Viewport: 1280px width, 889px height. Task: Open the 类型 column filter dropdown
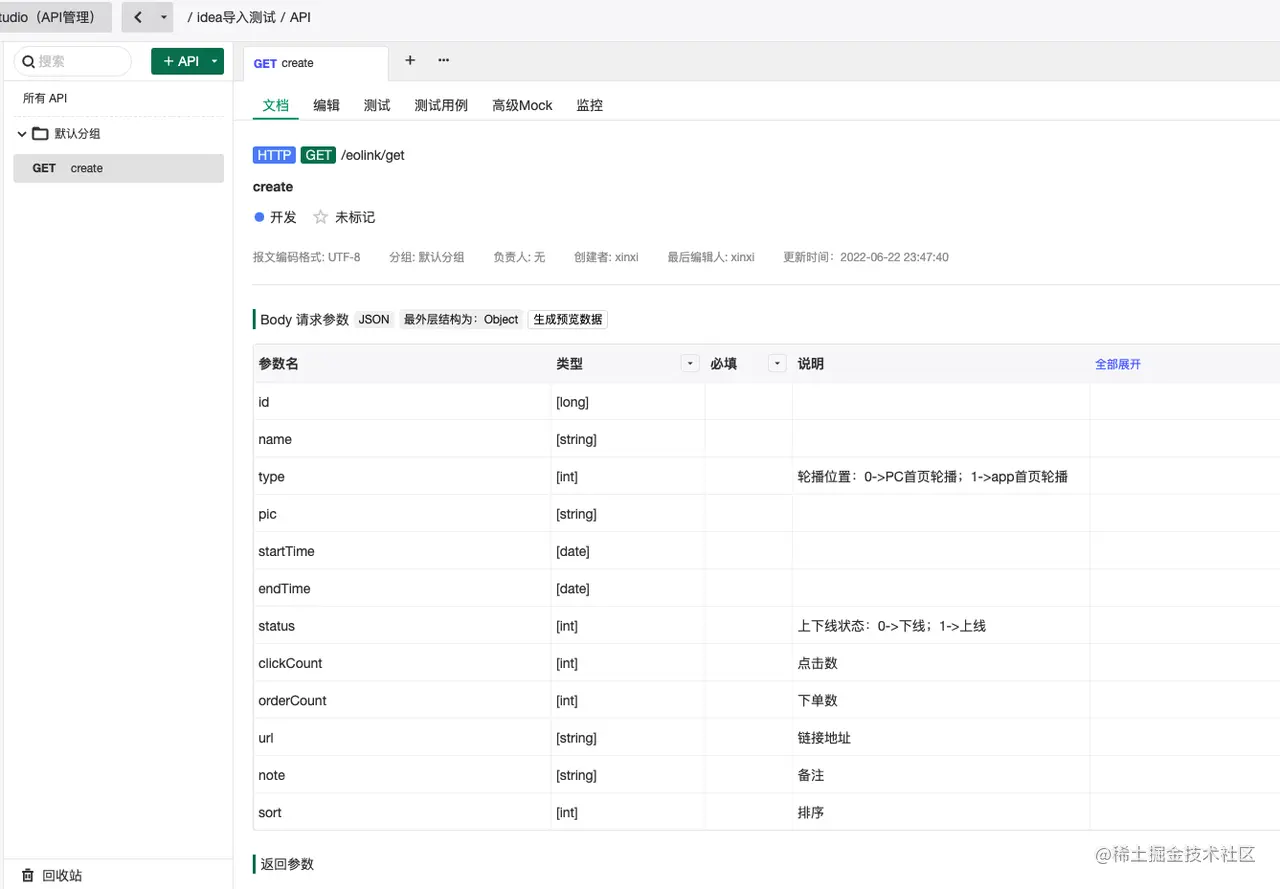pos(690,364)
